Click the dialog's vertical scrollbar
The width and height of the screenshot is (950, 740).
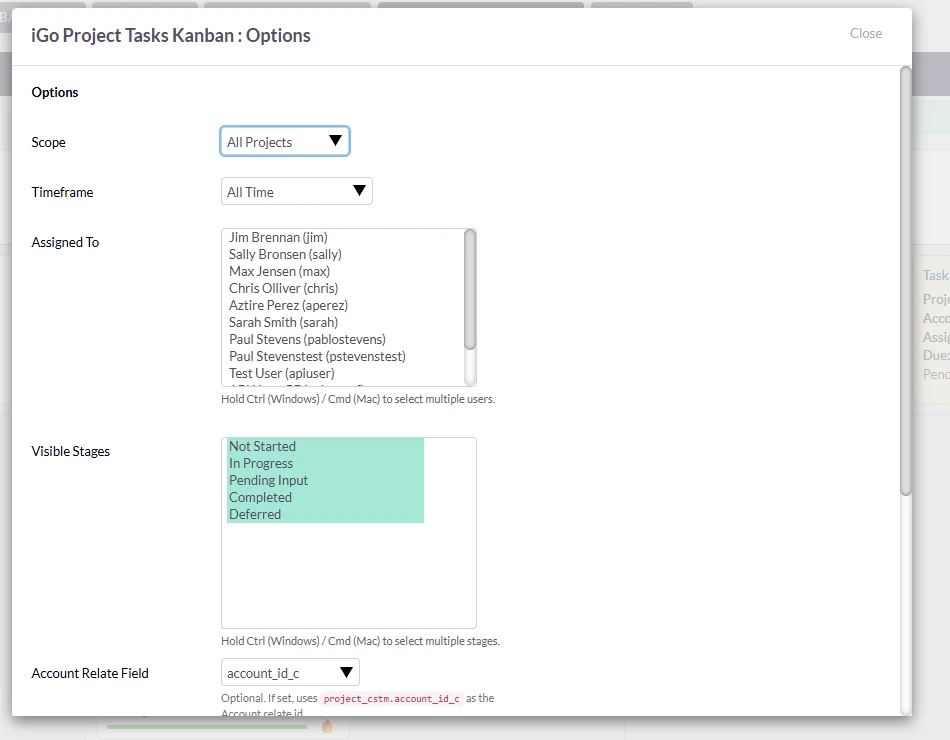pos(905,280)
